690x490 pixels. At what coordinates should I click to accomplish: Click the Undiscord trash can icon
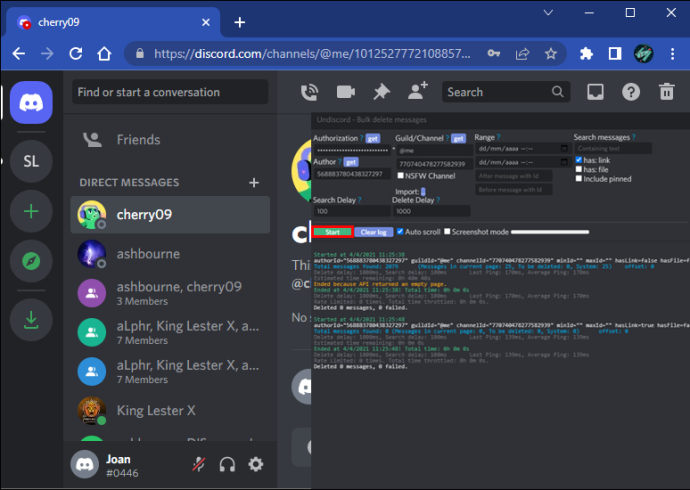(x=666, y=92)
